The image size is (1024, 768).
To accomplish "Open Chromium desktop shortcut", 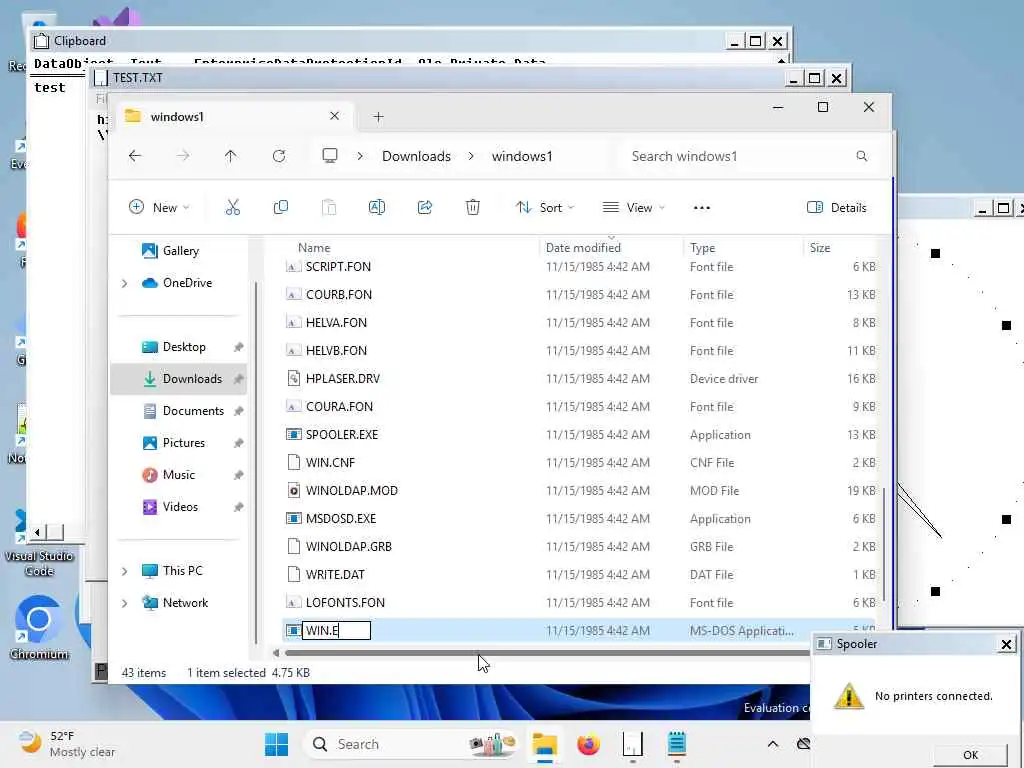I will 39,628.
